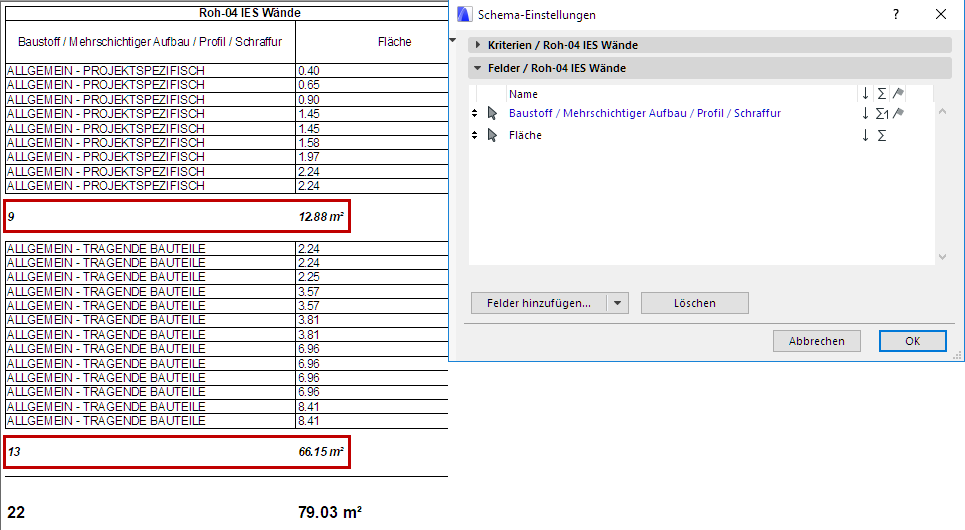This screenshot has width=965, height=530.
Task: Click sum Σ icon in Name header
Action: (882, 94)
